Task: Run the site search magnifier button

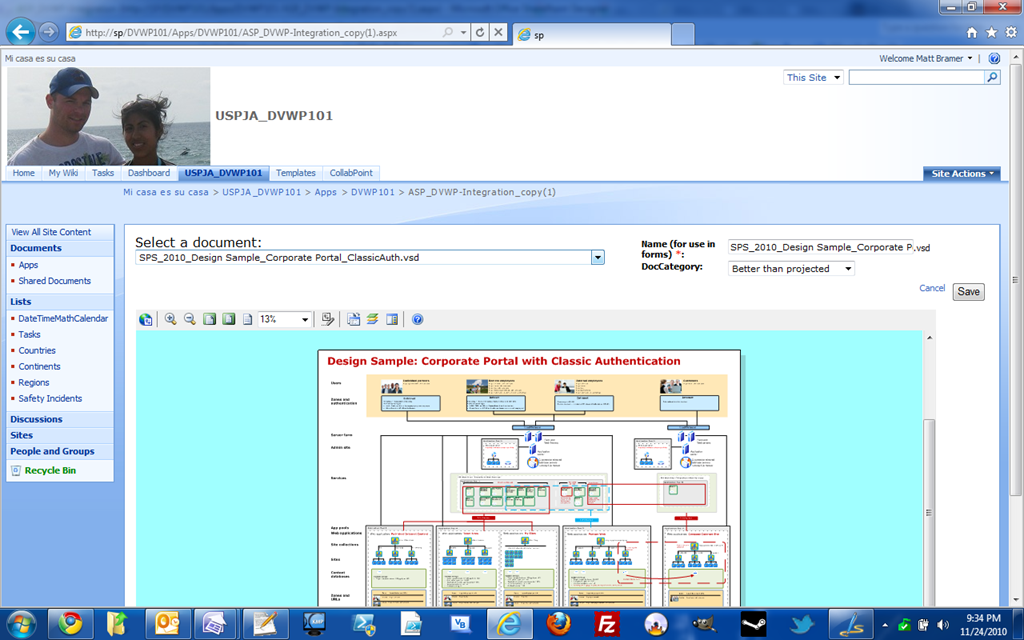Action: click(x=993, y=77)
